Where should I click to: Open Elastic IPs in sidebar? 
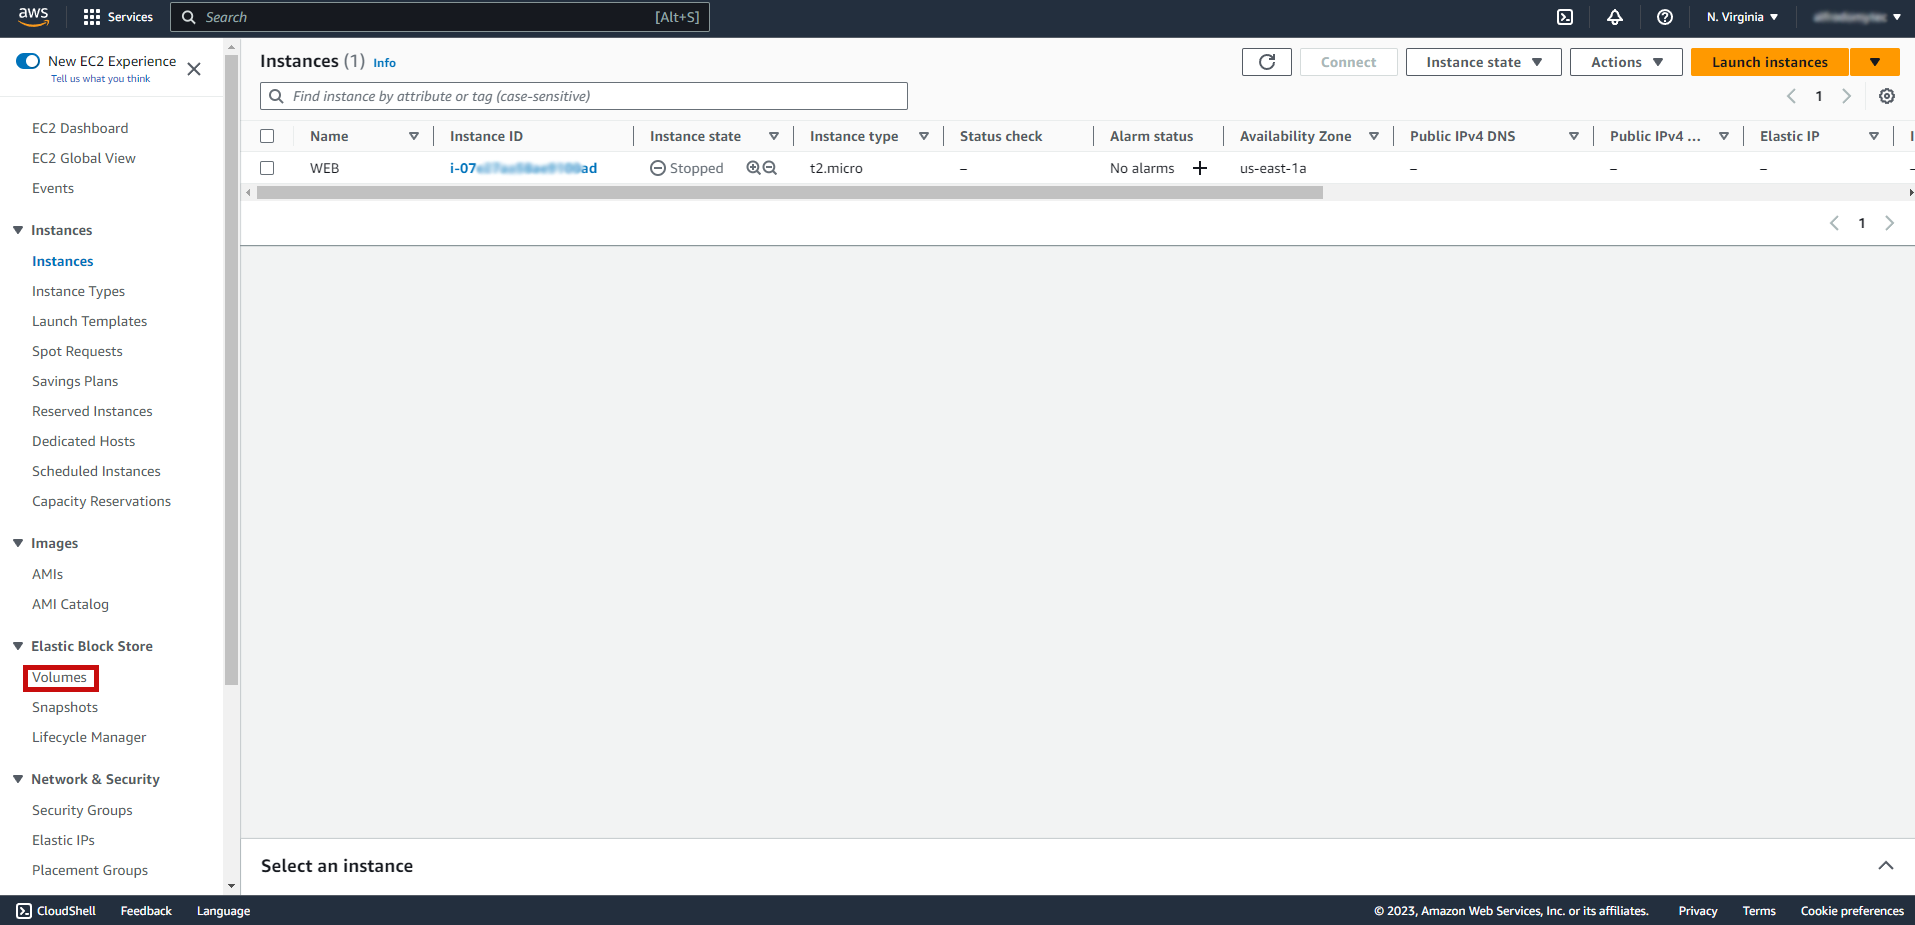63,840
